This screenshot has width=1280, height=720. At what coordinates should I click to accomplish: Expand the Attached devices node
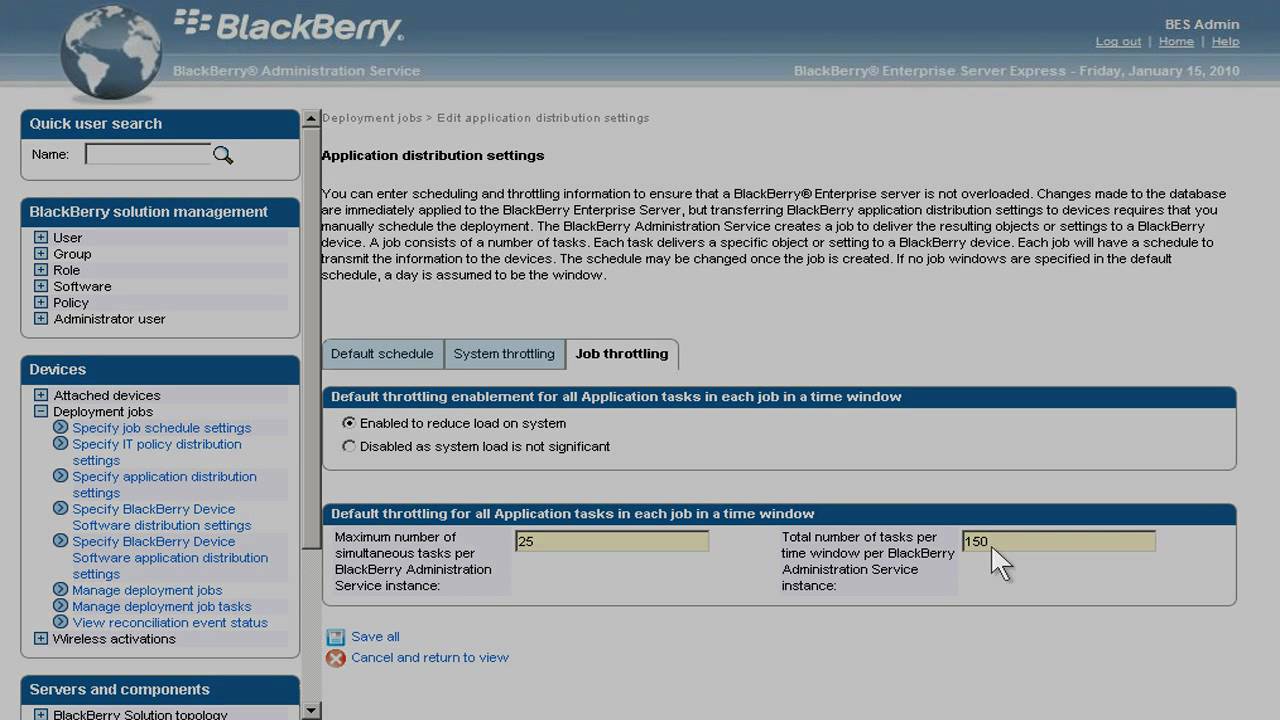point(41,395)
